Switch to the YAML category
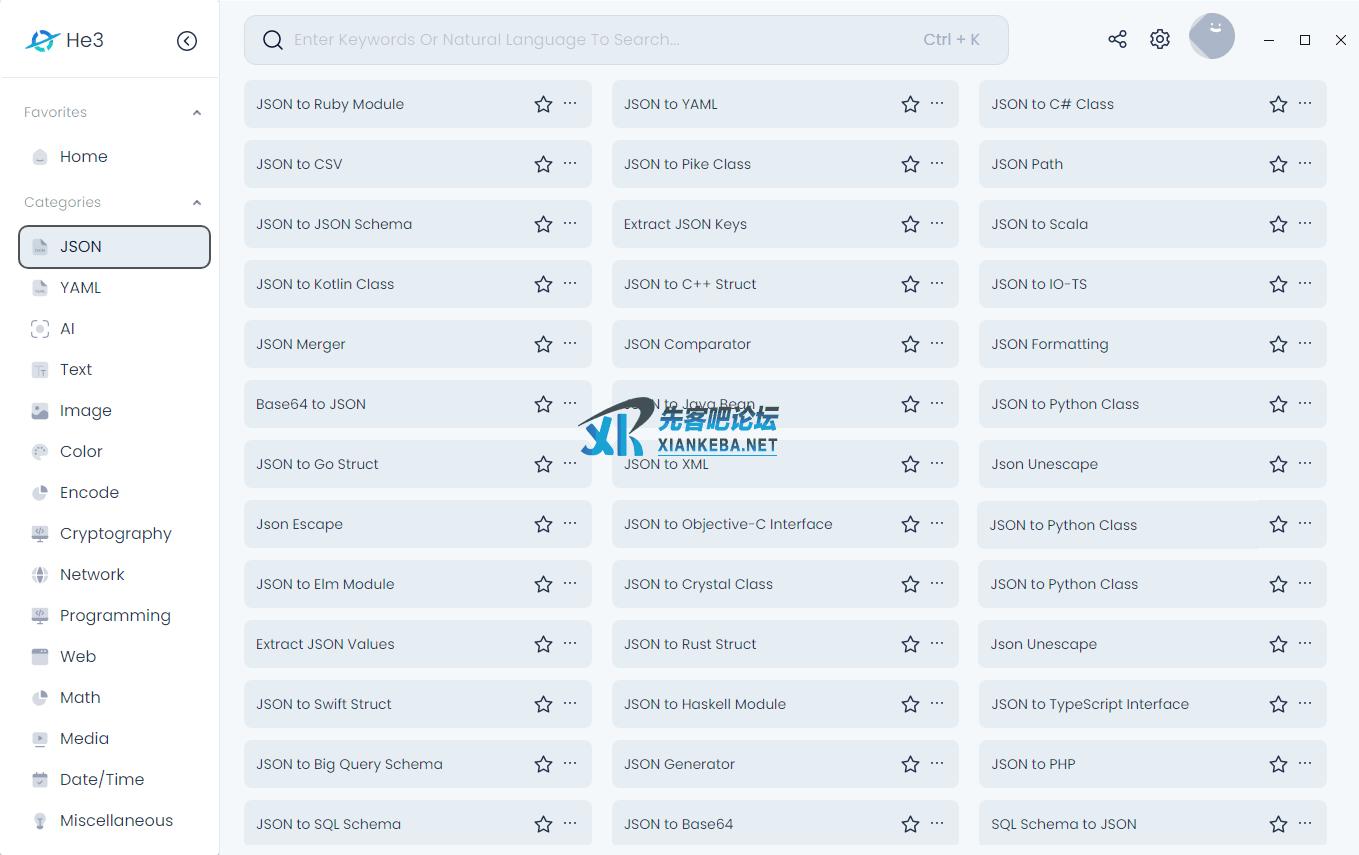 (80, 288)
